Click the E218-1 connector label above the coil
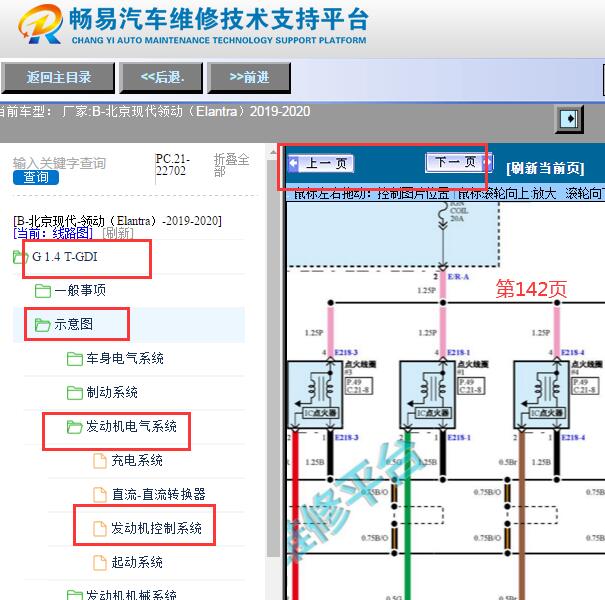Image resolution: width=605 pixels, height=600 pixels. point(459,352)
